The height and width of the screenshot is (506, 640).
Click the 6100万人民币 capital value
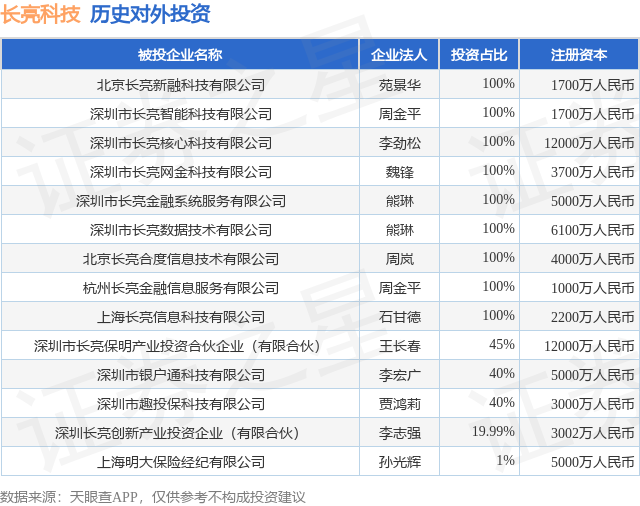tap(592, 230)
